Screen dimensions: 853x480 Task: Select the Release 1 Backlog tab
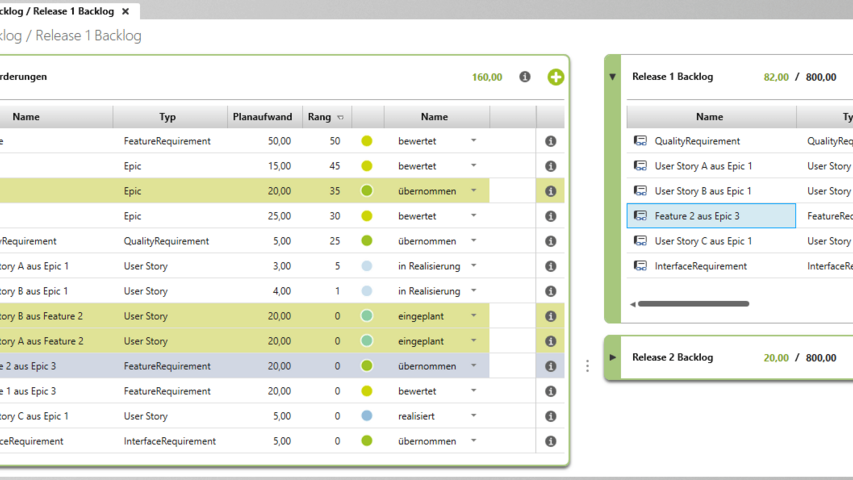[x=60, y=12]
